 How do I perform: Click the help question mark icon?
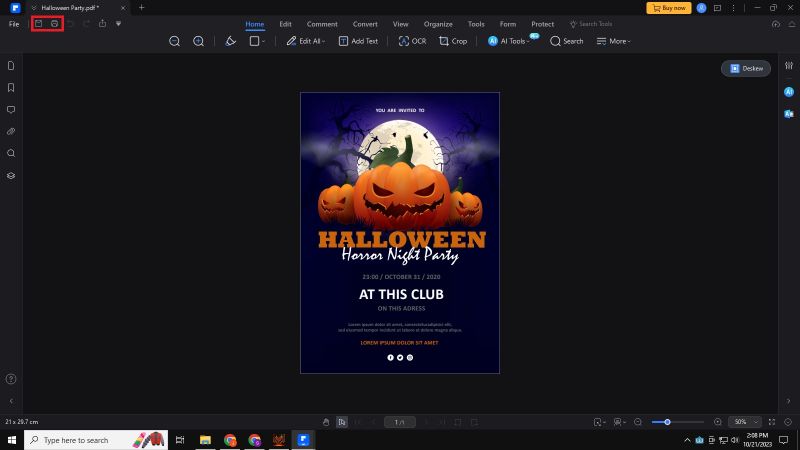pyautogui.click(x=11, y=379)
